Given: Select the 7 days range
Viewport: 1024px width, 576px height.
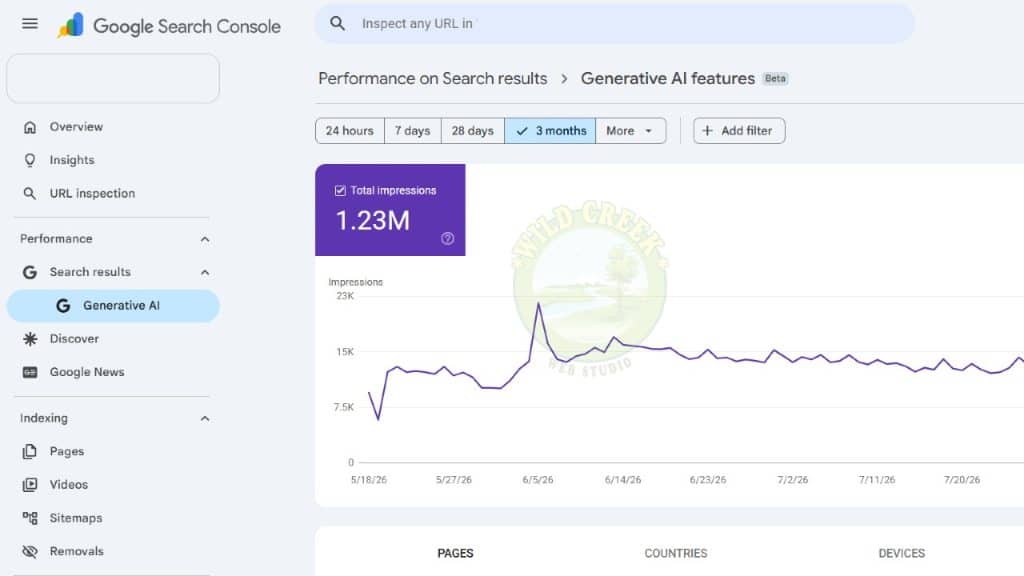Looking at the screenshot, I should point(413,131).
